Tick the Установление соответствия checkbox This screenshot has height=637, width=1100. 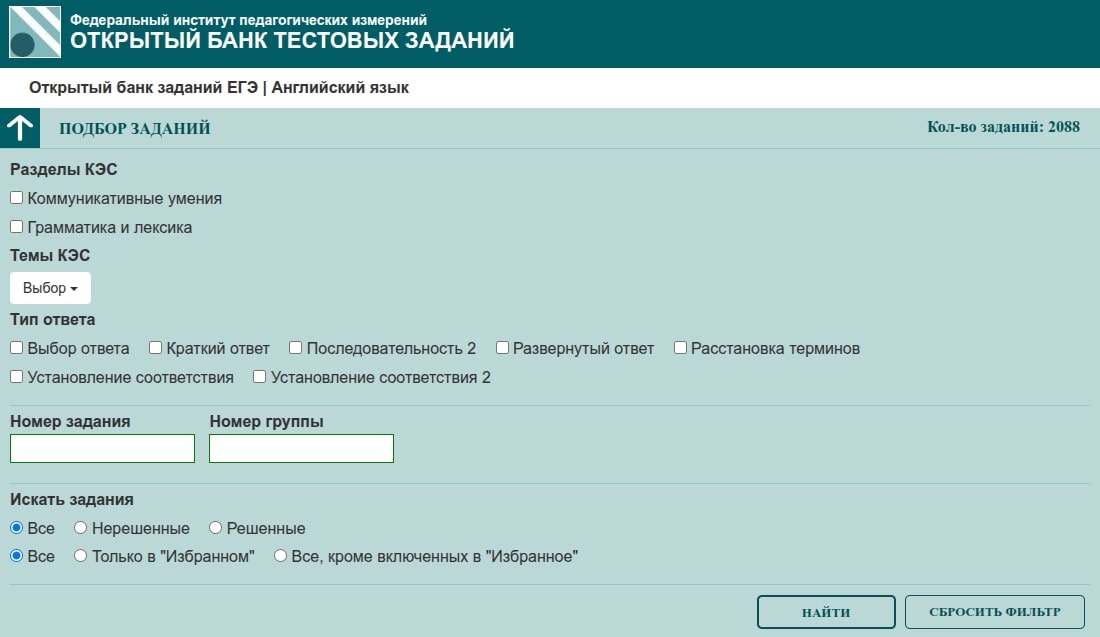[x=17, y=377]
